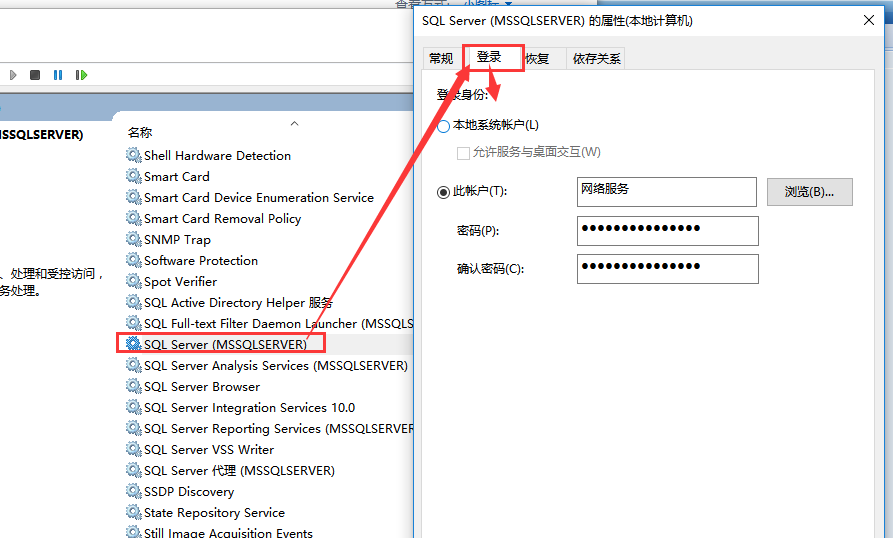The height and width of the screenshot is (538, 893).
Task: Click gear icon of SQL Server Reporting Services
Action: point(134,428)
